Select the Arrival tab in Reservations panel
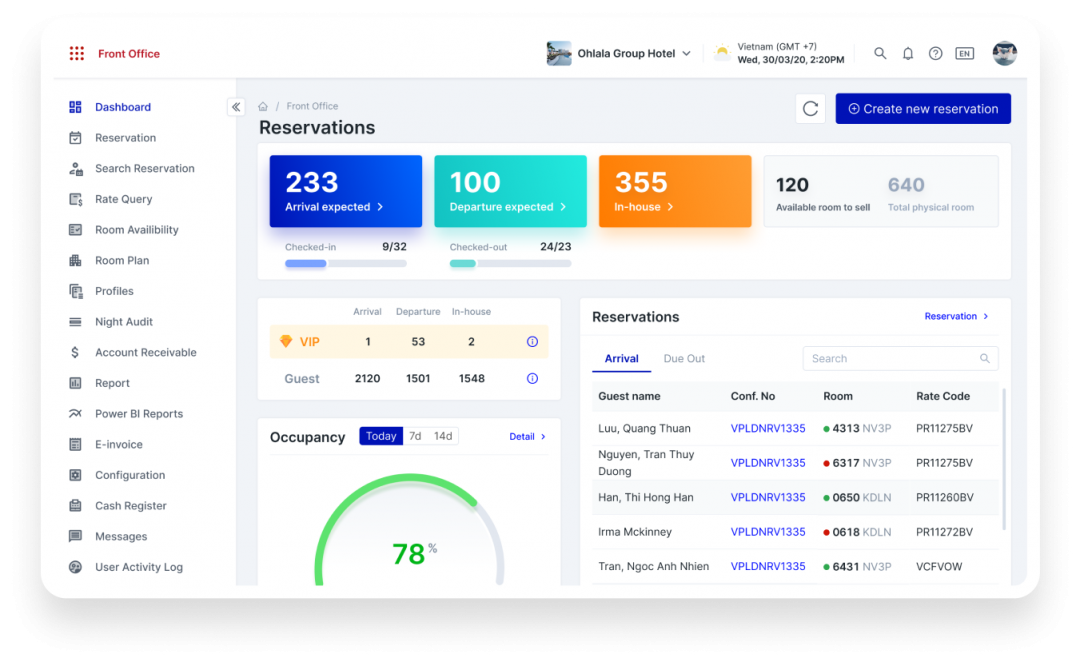Viewport: 1080px width, 662px height. pos(621,357)
